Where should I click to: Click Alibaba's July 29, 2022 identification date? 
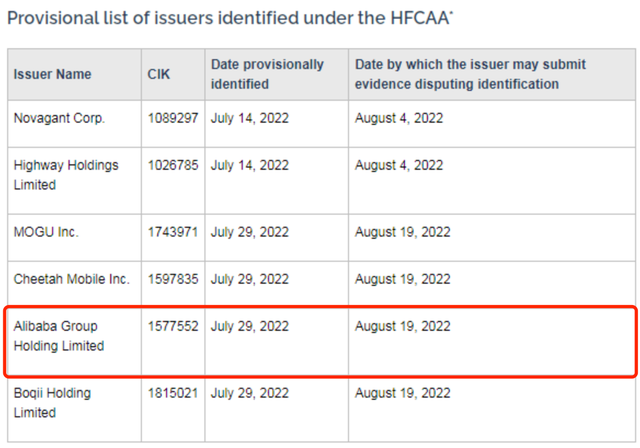249,327
